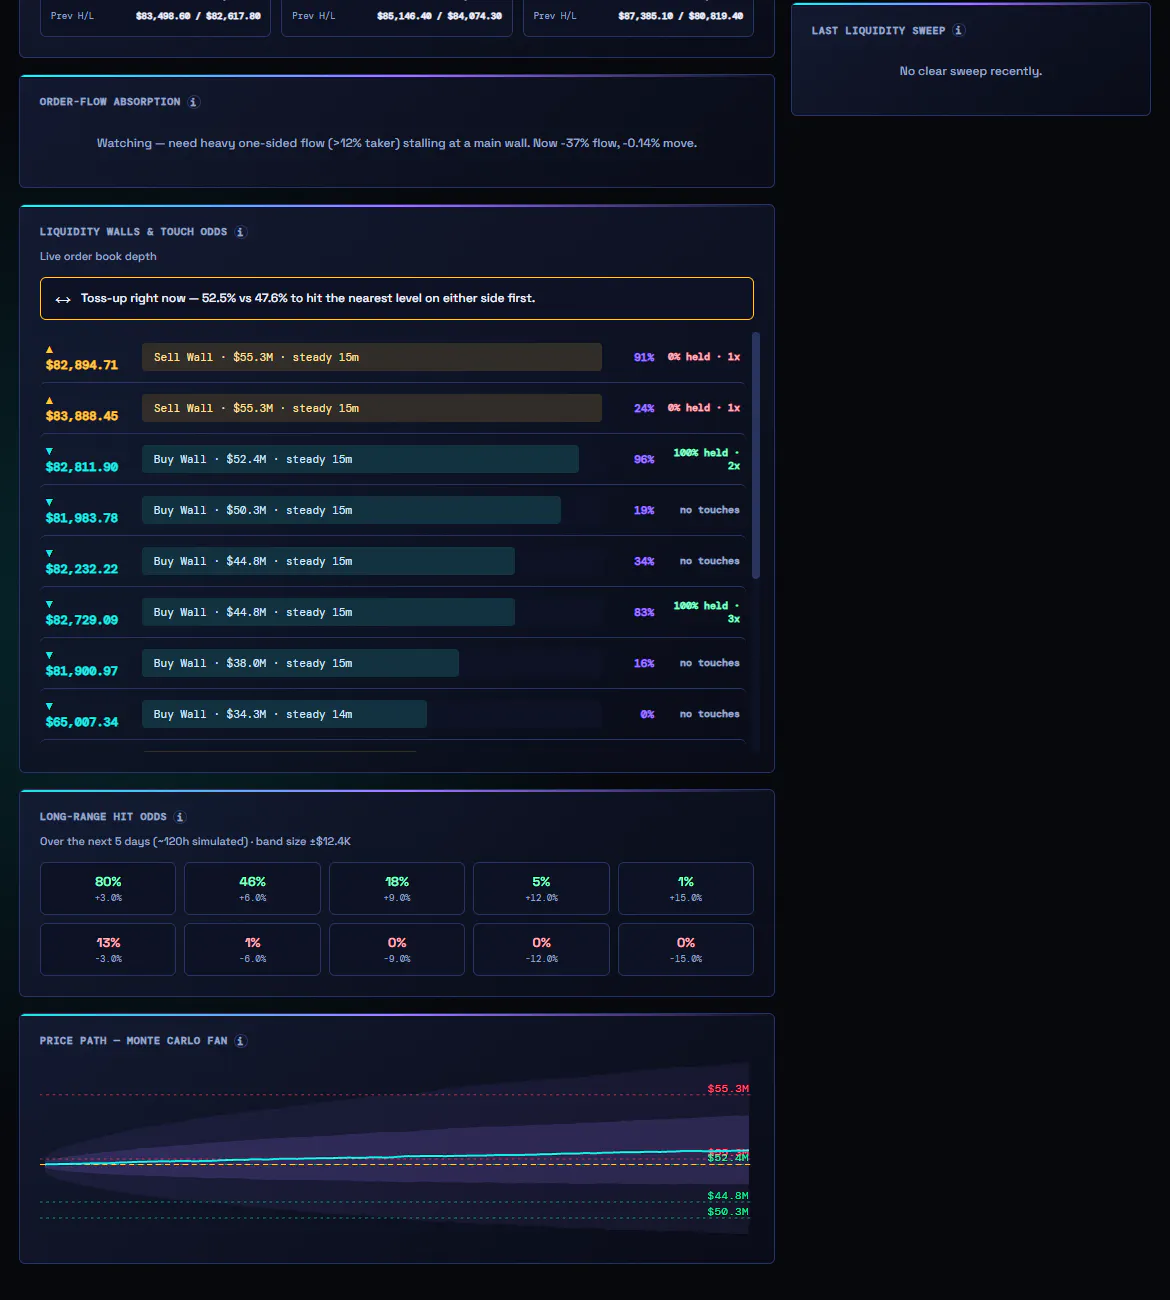Click the order-flow absorption watching message

[x=397, y=143]
